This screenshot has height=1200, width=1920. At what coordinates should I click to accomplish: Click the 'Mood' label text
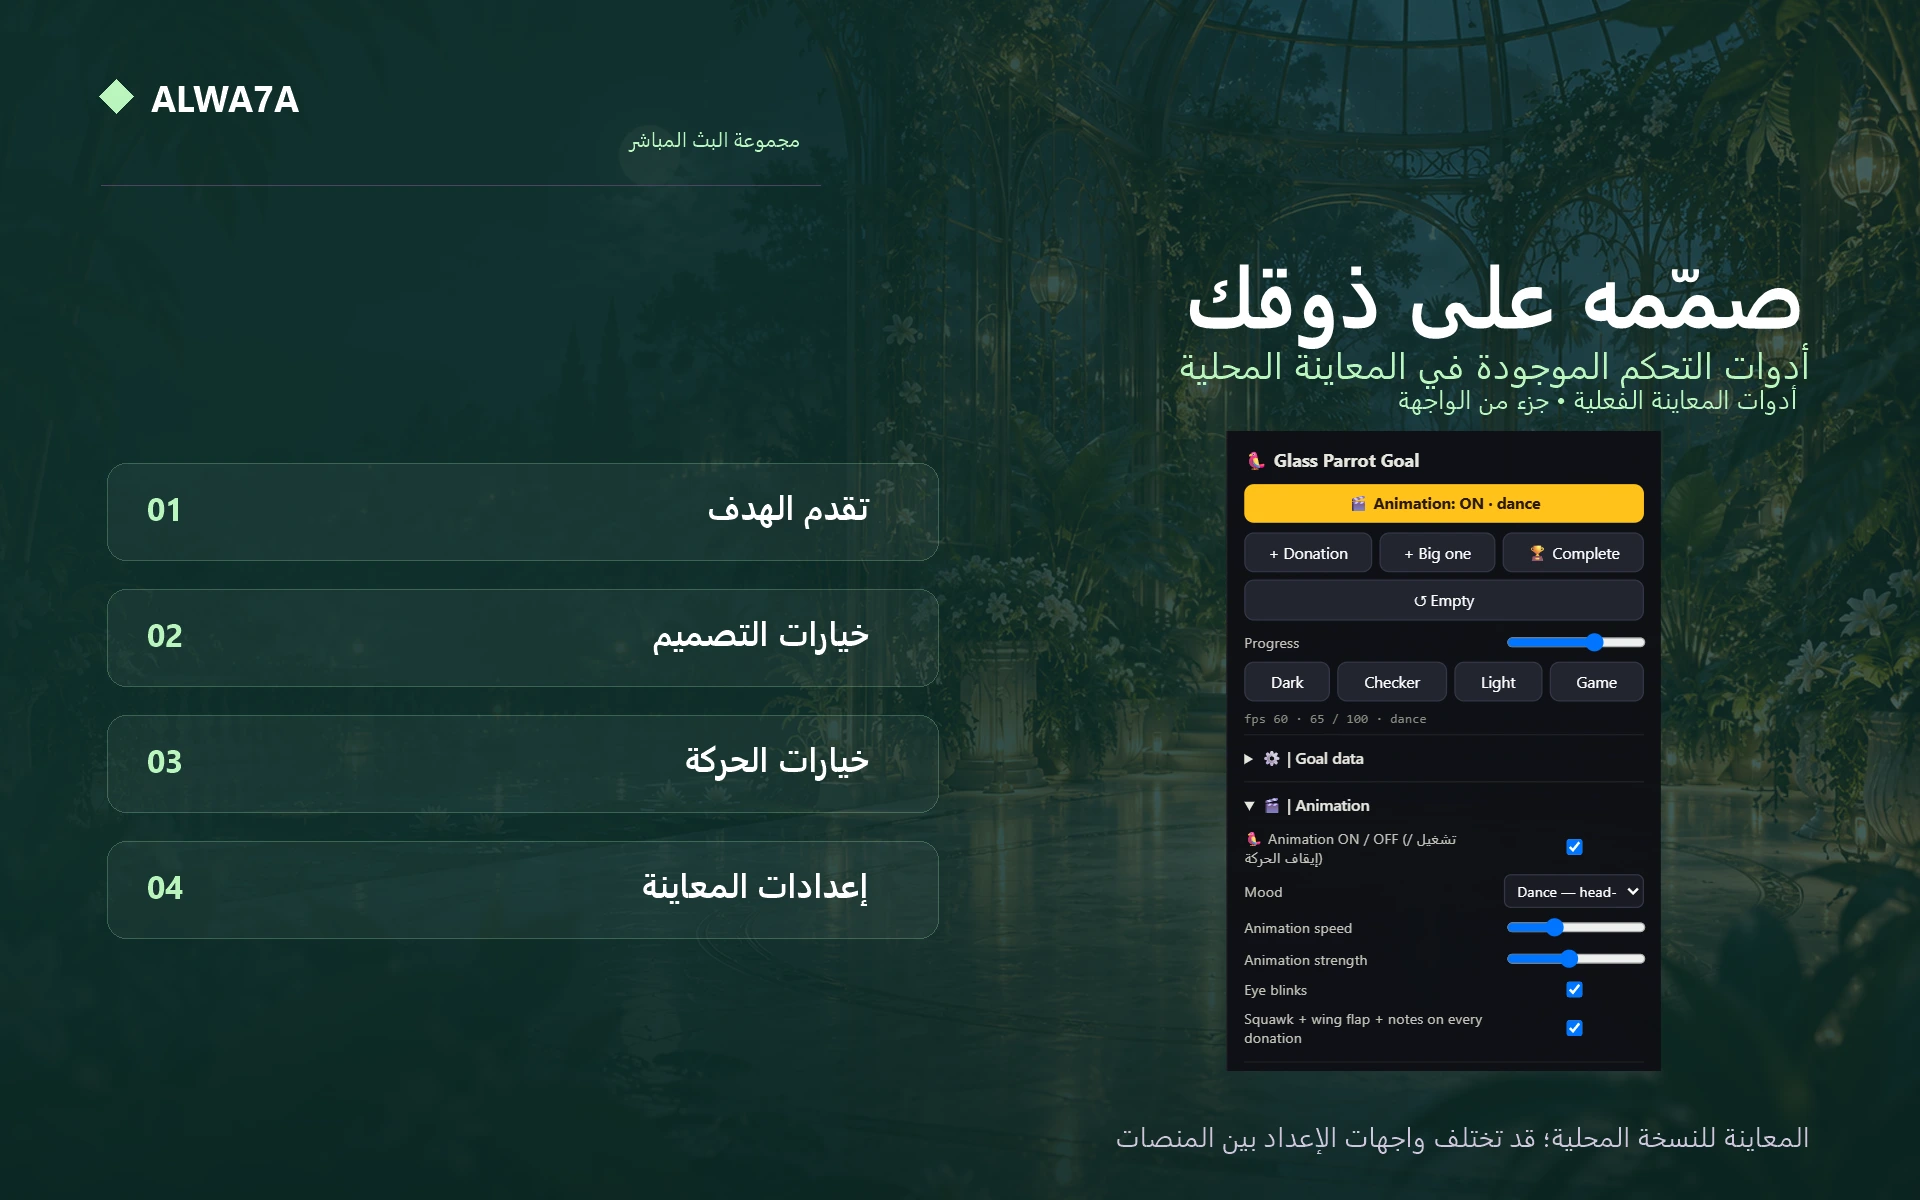coord(1263,892)
